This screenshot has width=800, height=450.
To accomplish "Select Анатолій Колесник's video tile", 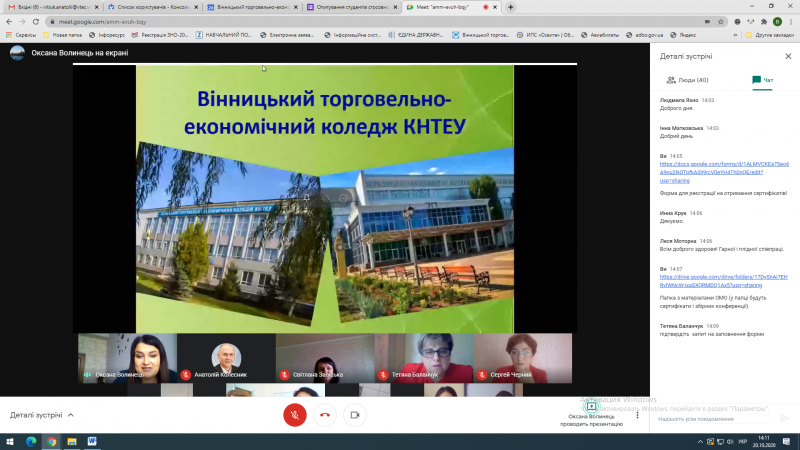I will (x=226, y=358).
